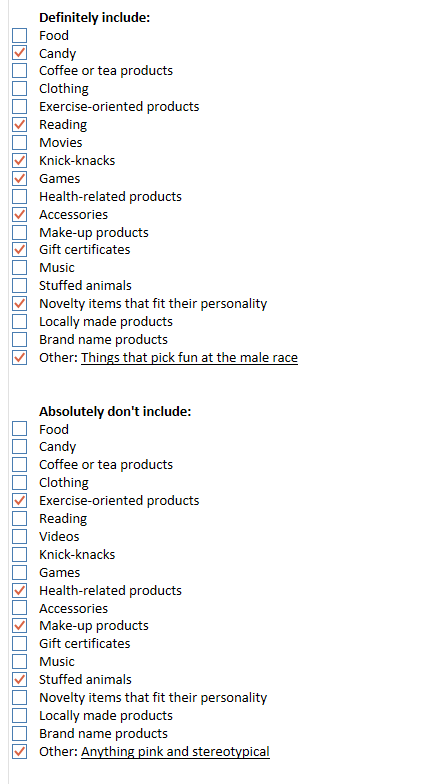The height and width of the screenshot is (784, 433).
Task: Uncheck Make-up products under Absolutely don't include
Action: [x=20, y=626]
